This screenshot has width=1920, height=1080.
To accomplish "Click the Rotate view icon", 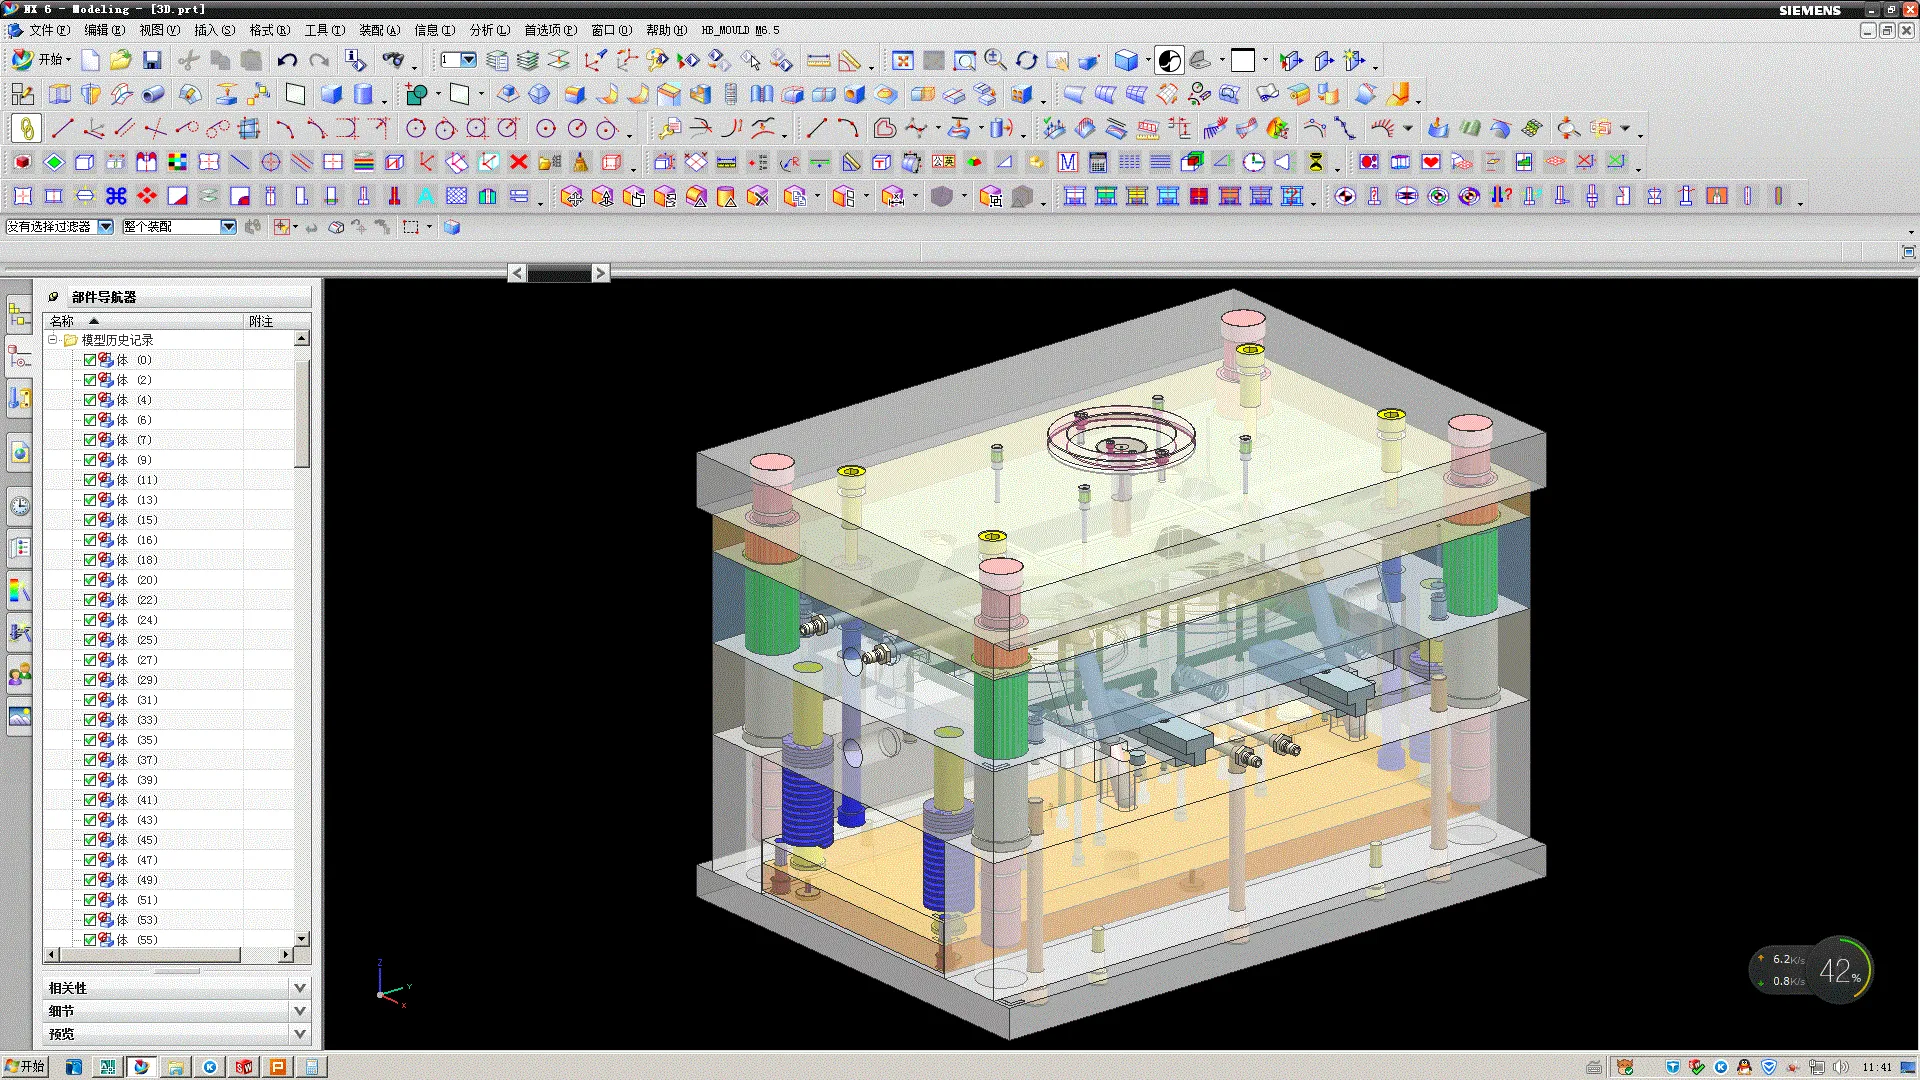I will [x=1026, y=61].
